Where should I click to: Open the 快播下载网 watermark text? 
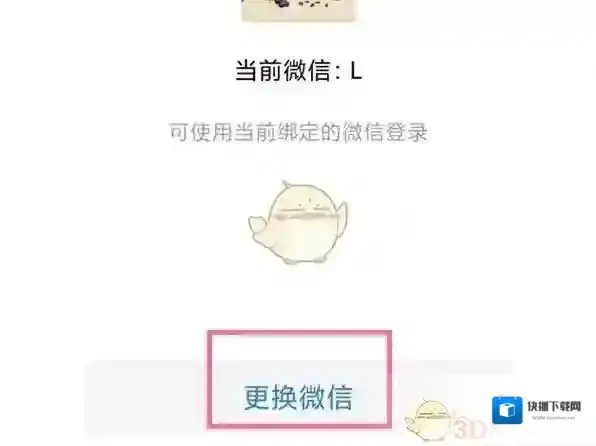[554, 406]
